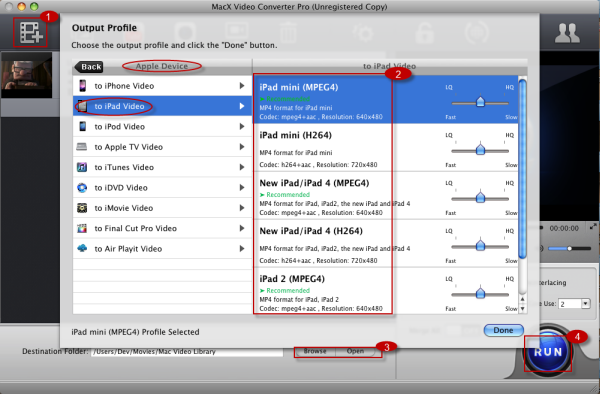Select to iTunes Video category

162,167
